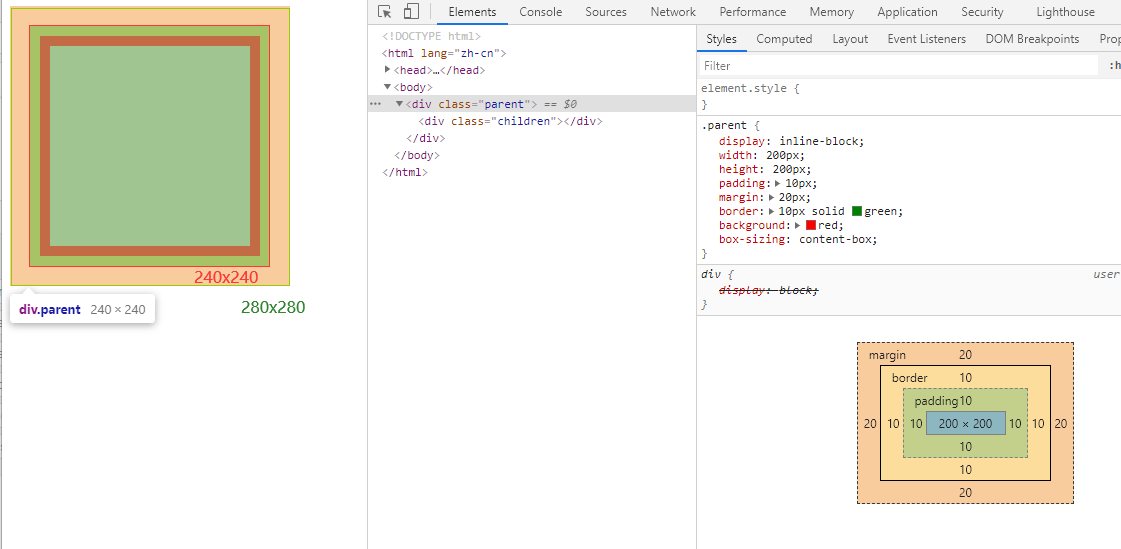Select the Computed sub-tab
The height and width of the screenshot is (549, 1121).
pyautogui.click(x=784, y=39)
